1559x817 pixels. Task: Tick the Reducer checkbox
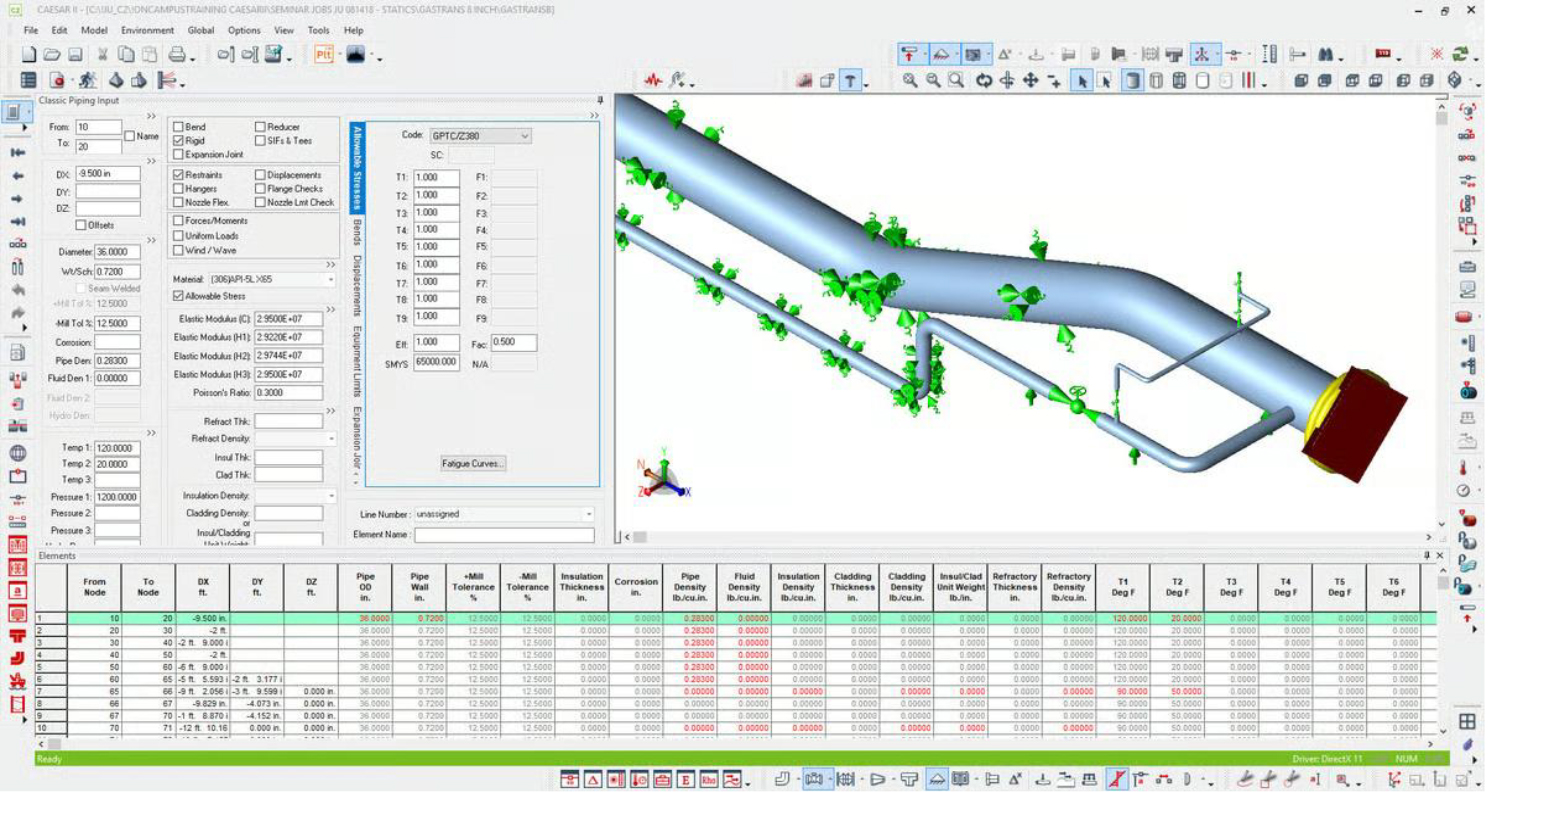click(260, 127)
